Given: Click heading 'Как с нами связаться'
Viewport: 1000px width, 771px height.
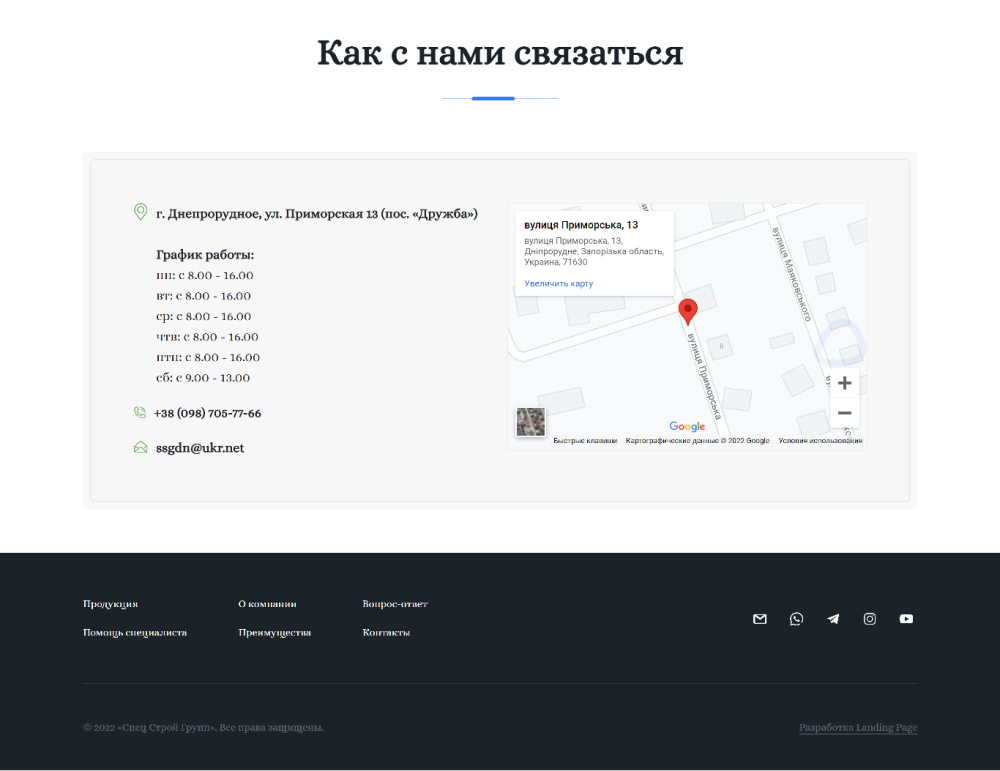Looking at the screenshot, I should coord(500,52).
